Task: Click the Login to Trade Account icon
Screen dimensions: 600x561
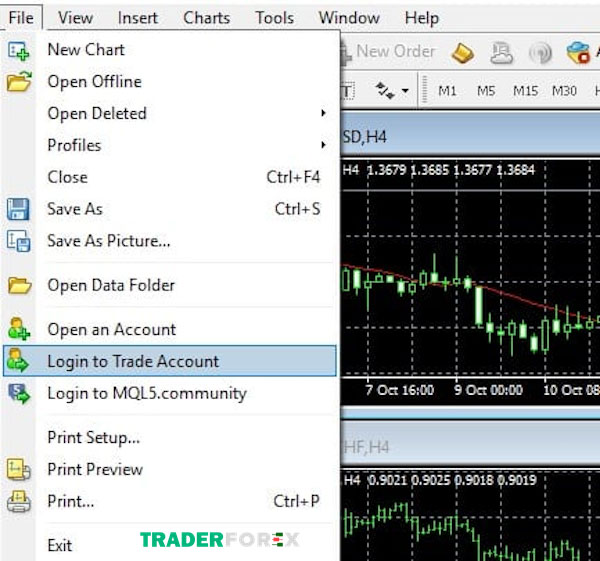Action: pos(18,360)
